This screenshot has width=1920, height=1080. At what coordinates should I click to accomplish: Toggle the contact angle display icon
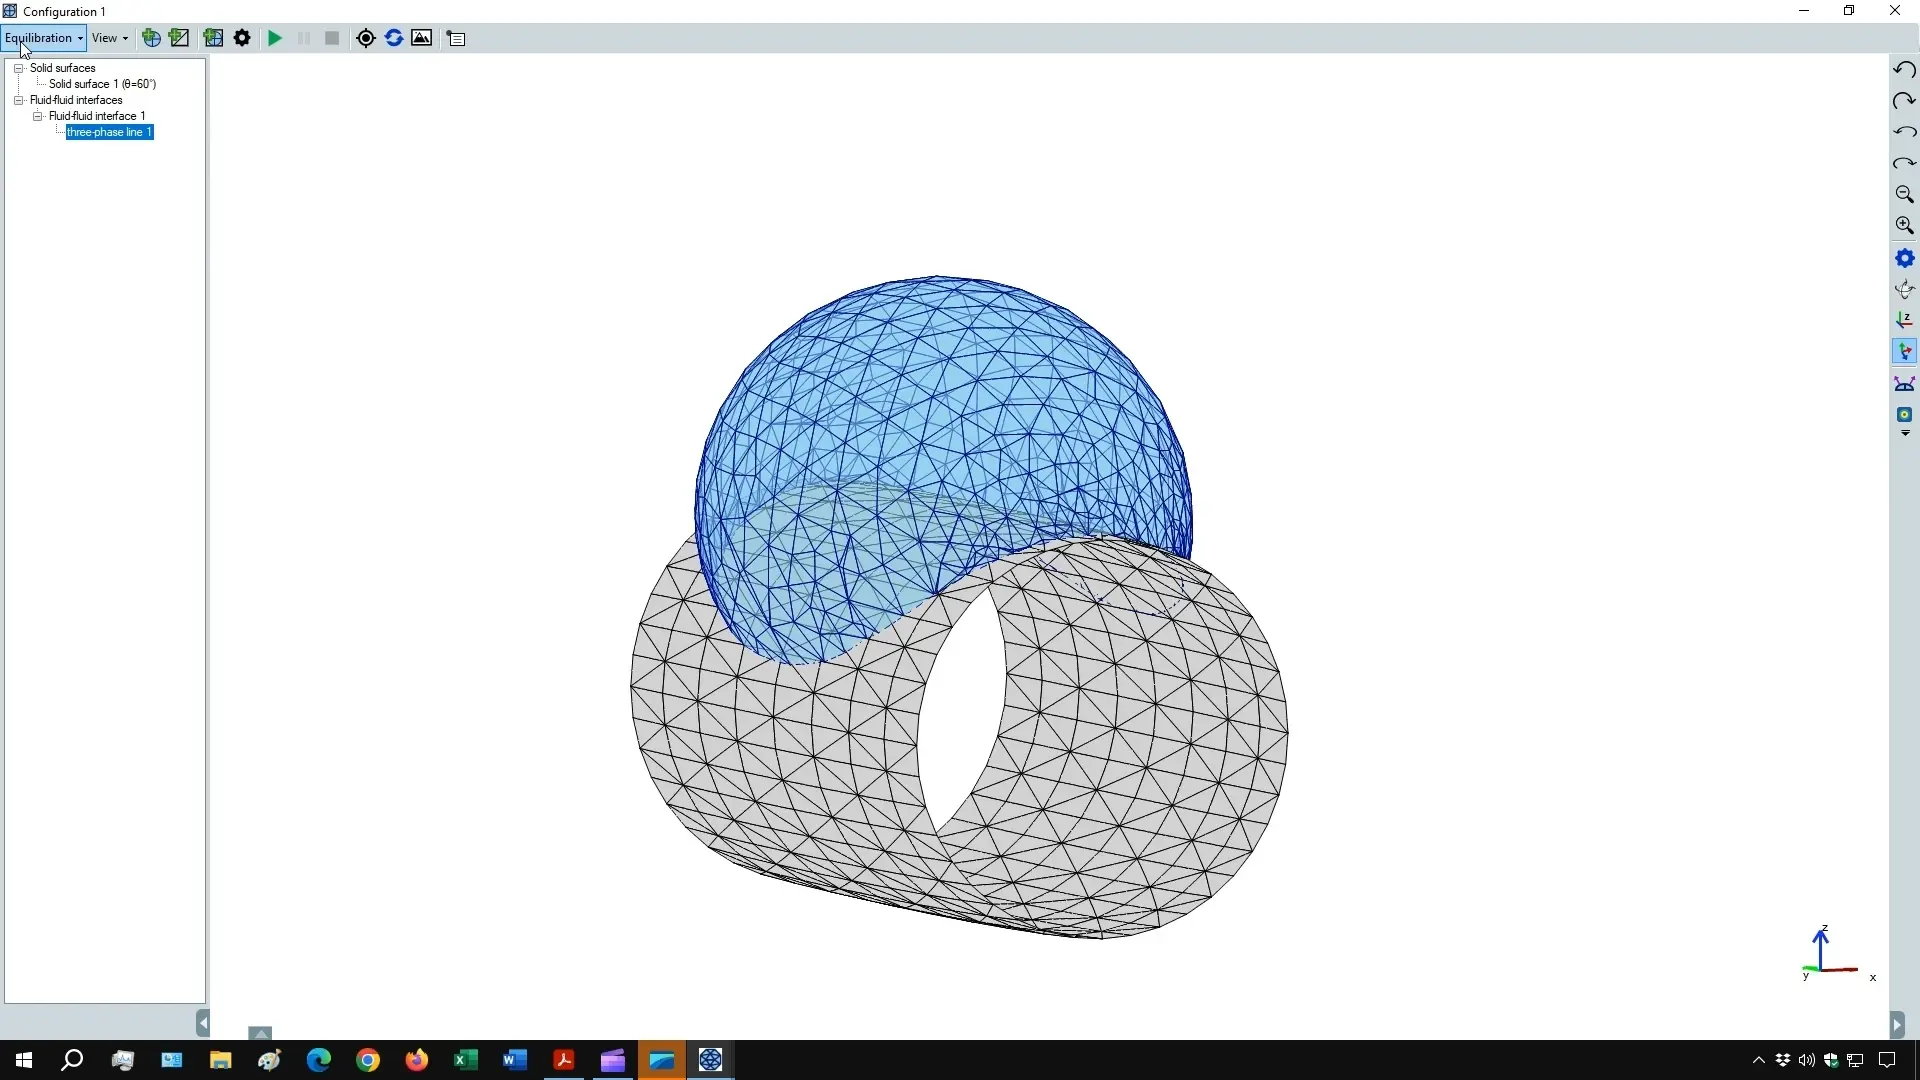[x=1905, y=384]
